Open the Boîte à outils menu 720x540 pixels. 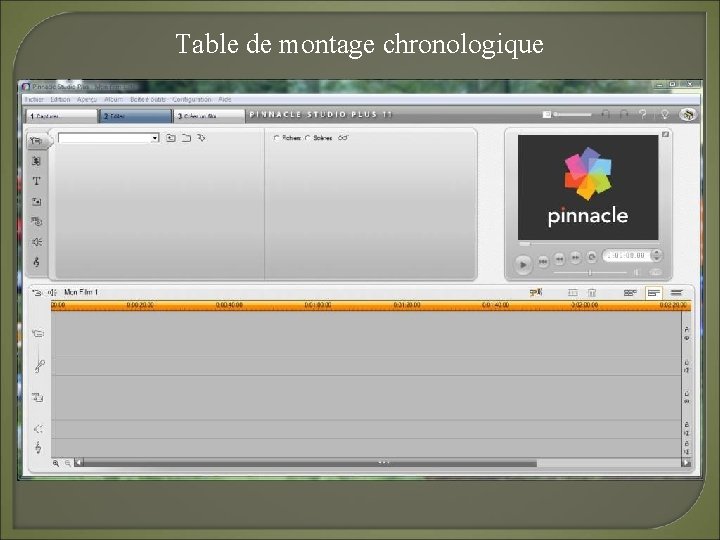(x=147, y=100)
